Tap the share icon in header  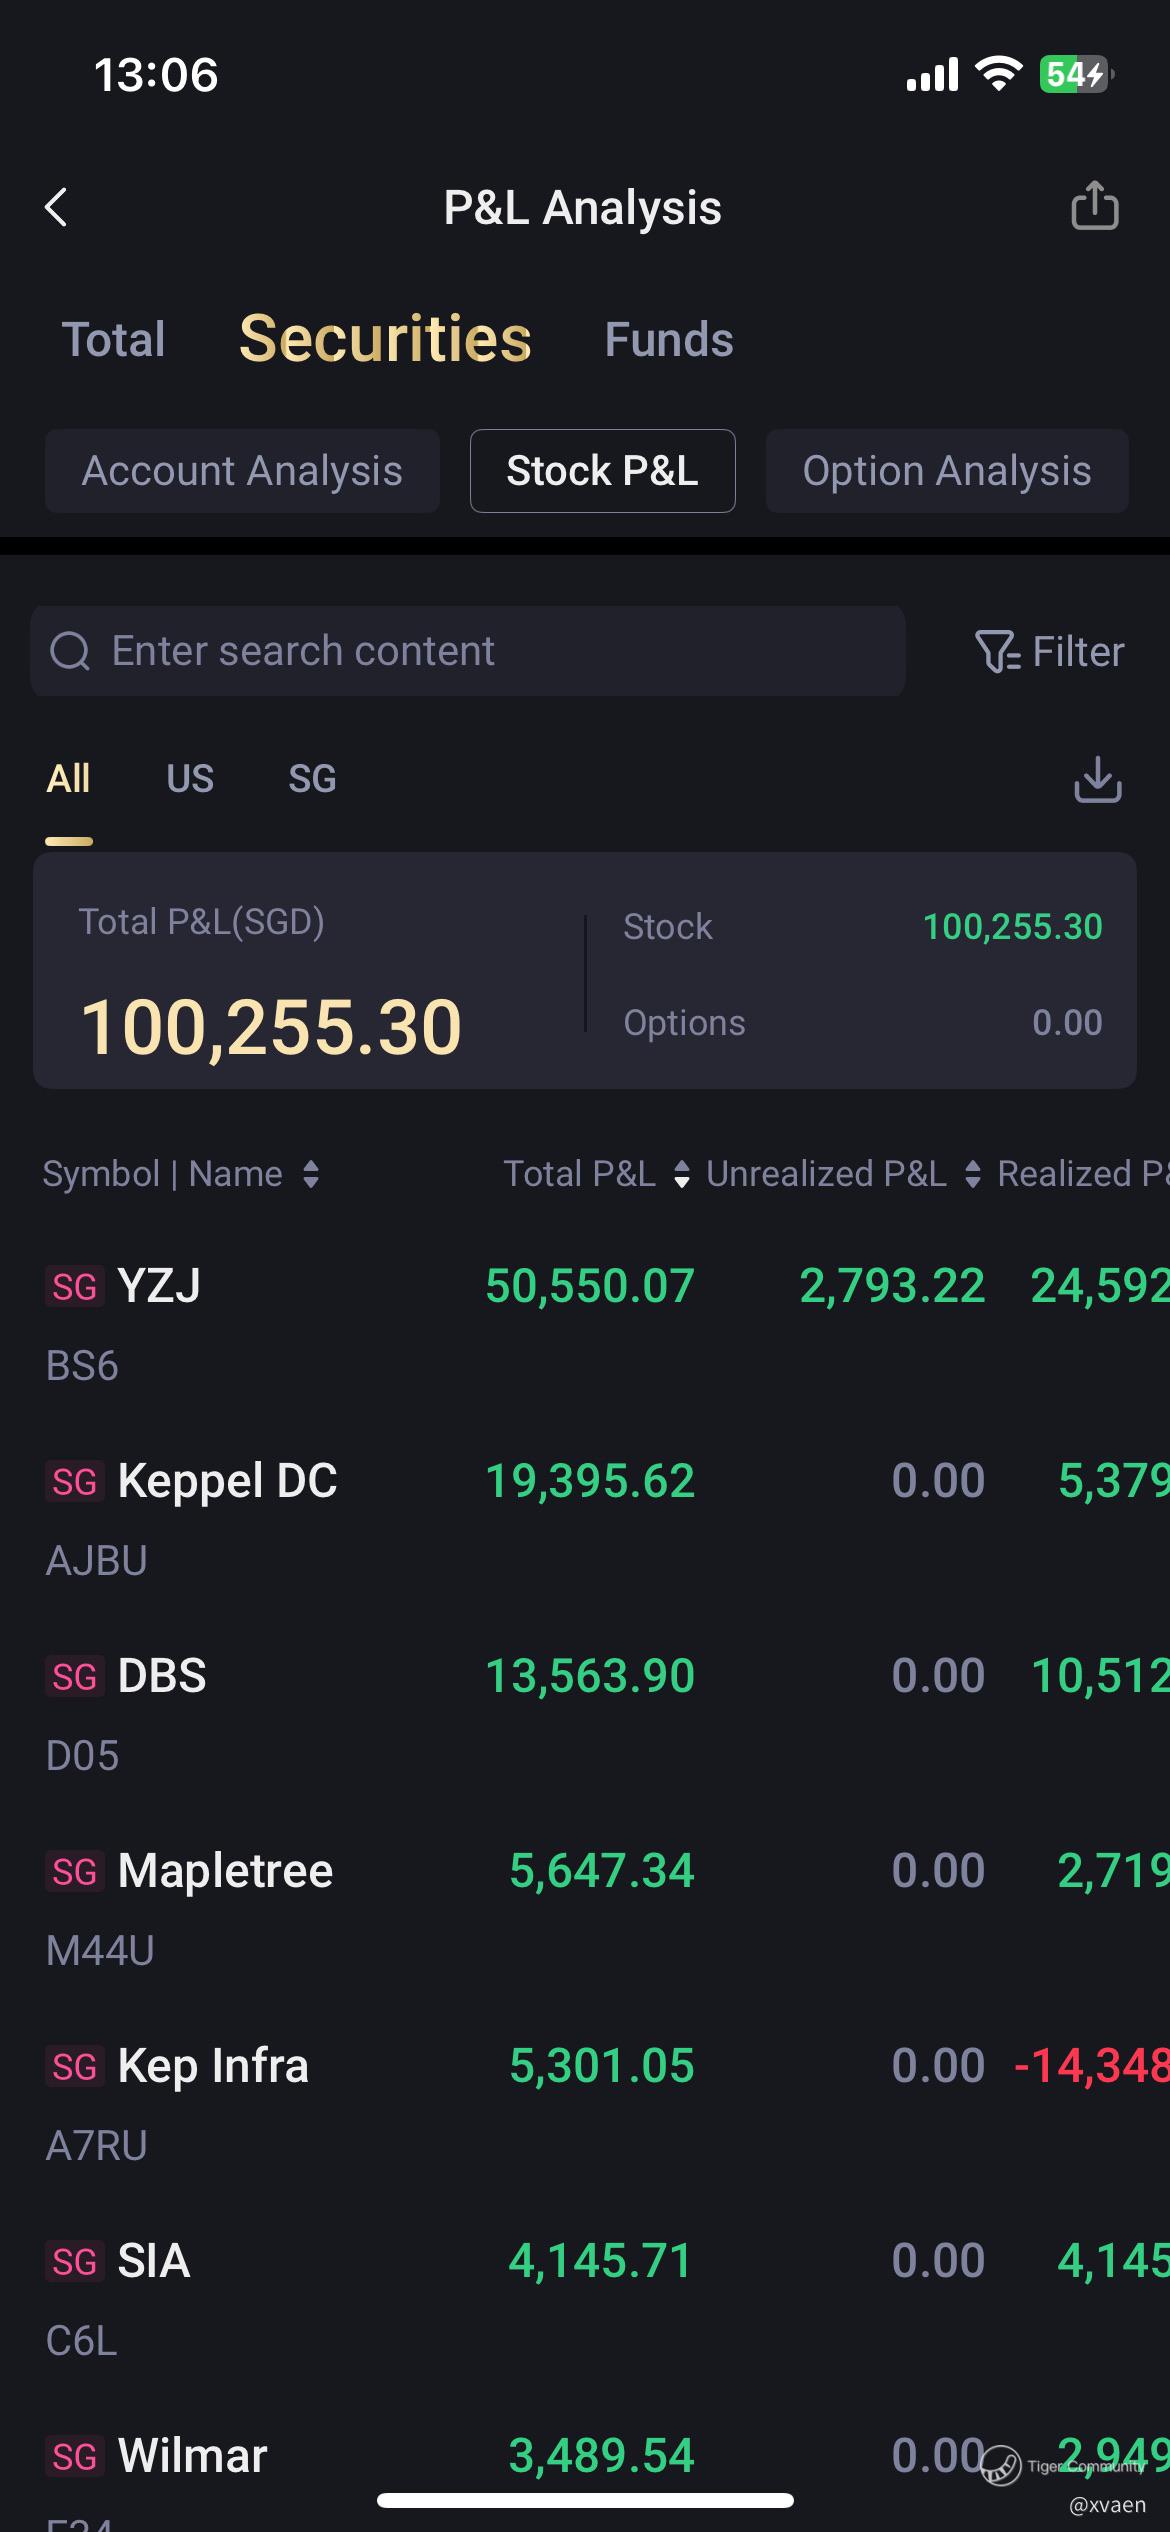[x=1094, y=206]
